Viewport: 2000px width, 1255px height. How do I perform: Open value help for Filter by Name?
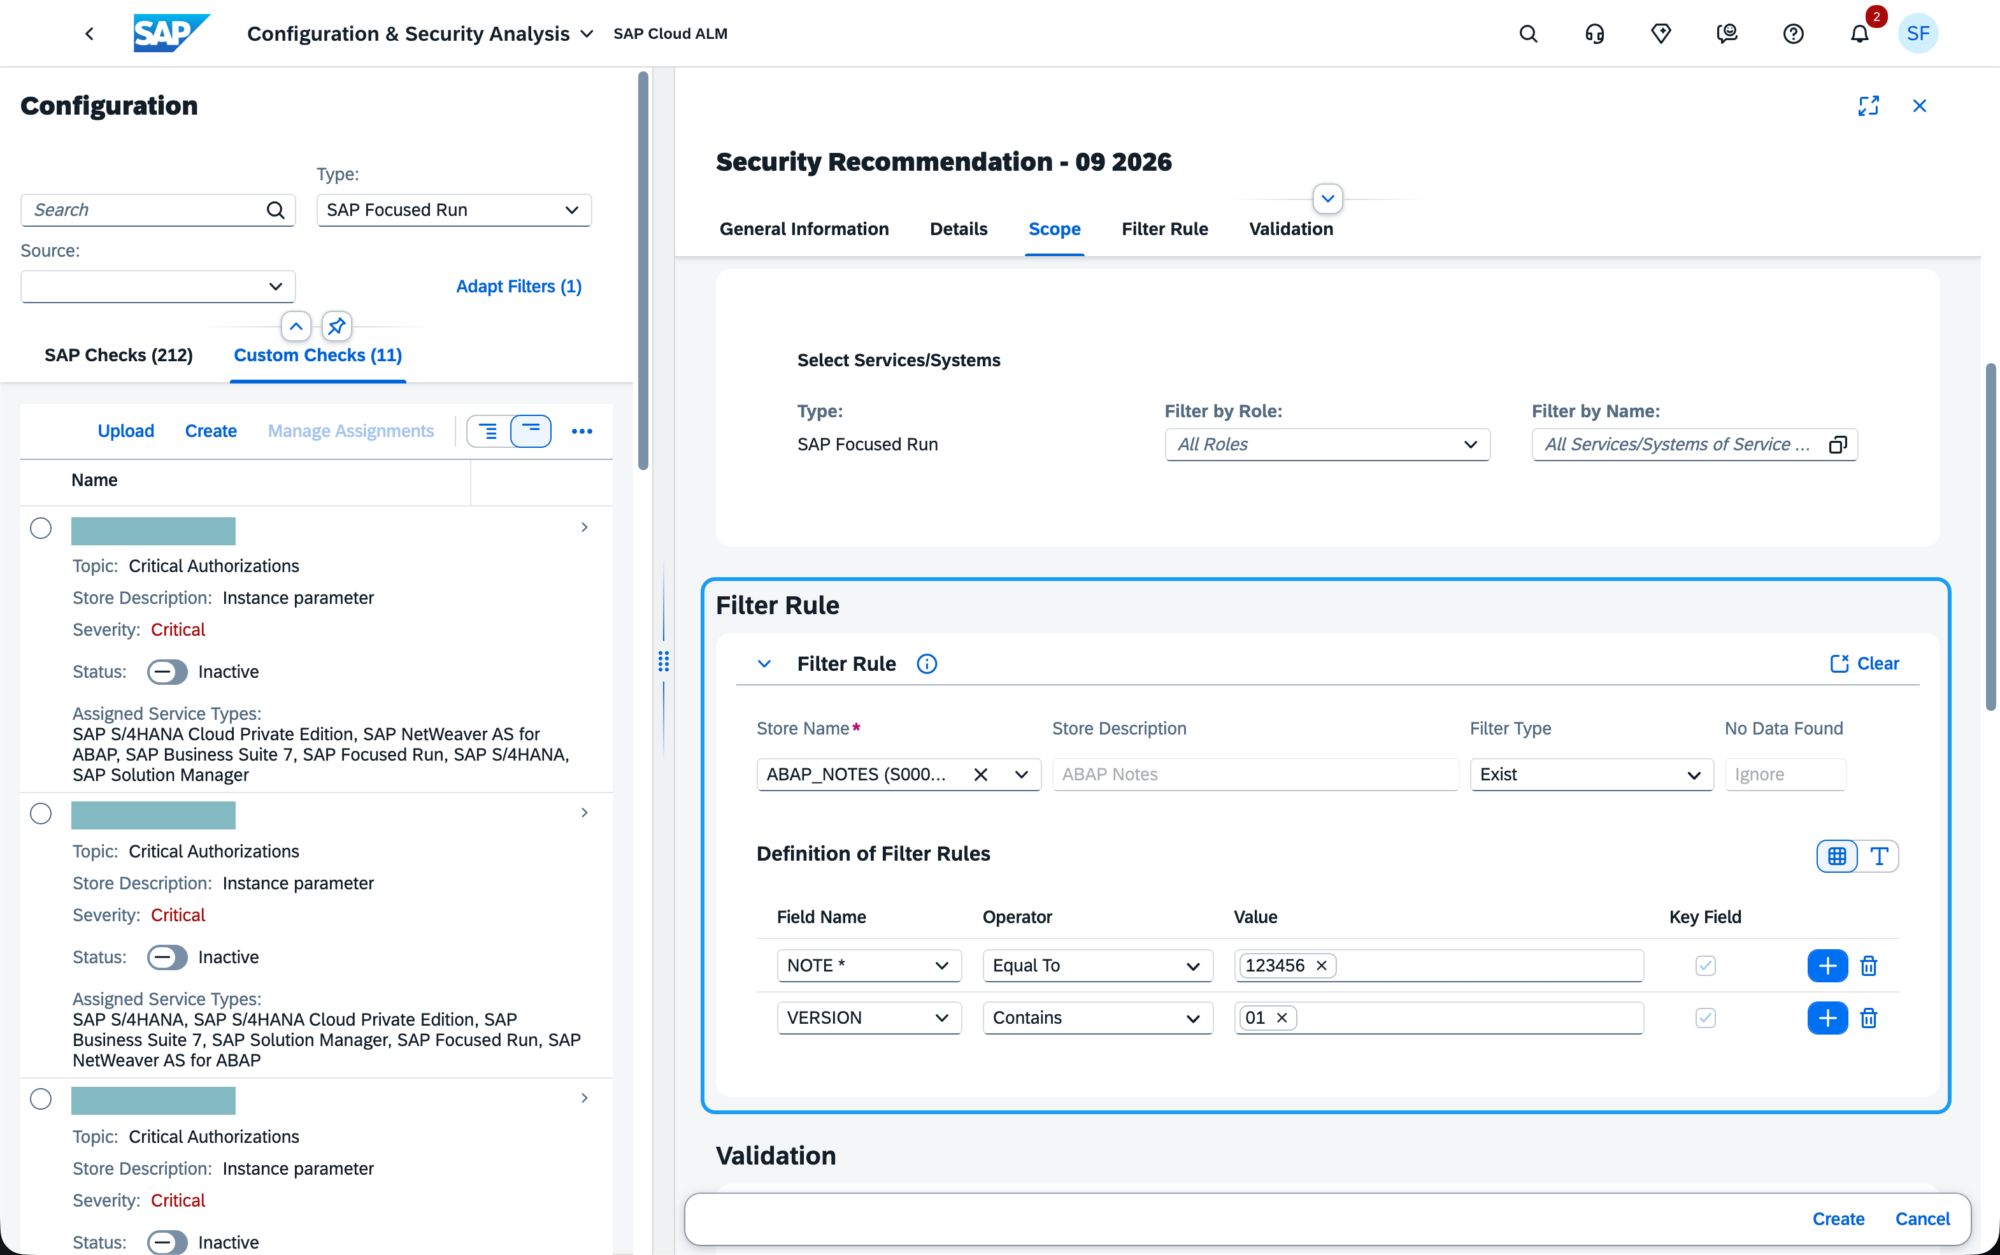pyautogui.click(x=1838, y=445)
